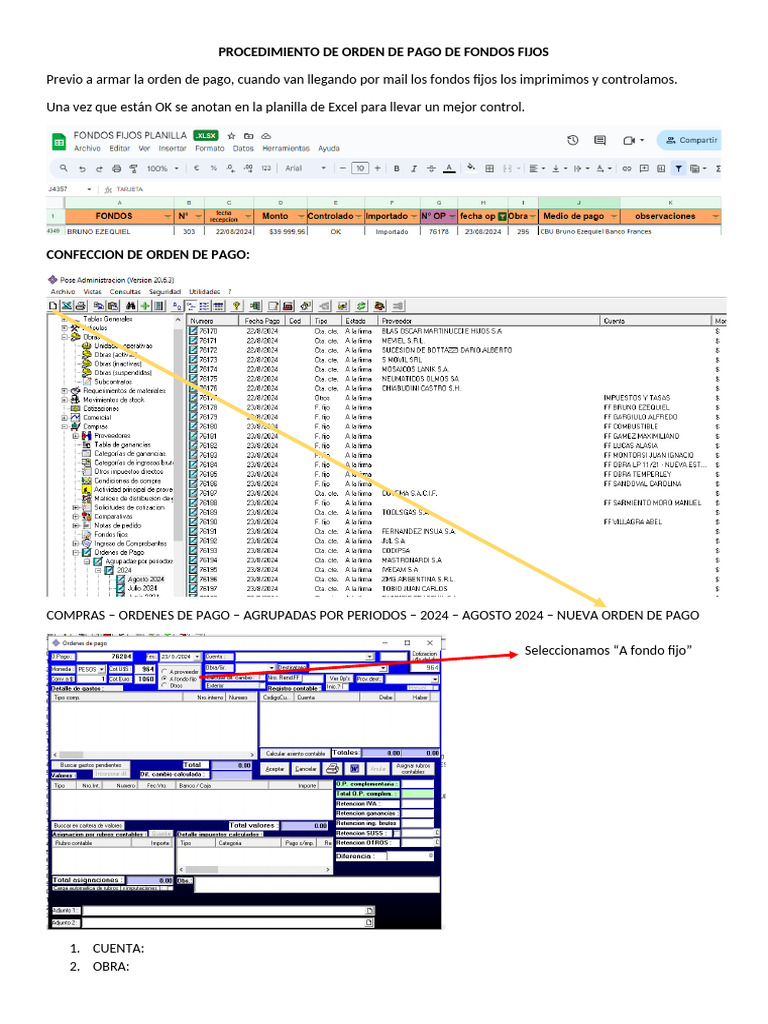This screenshot has width=768, height=1024.
Task: Increase font size with plus button
Action: pos(377,168)
